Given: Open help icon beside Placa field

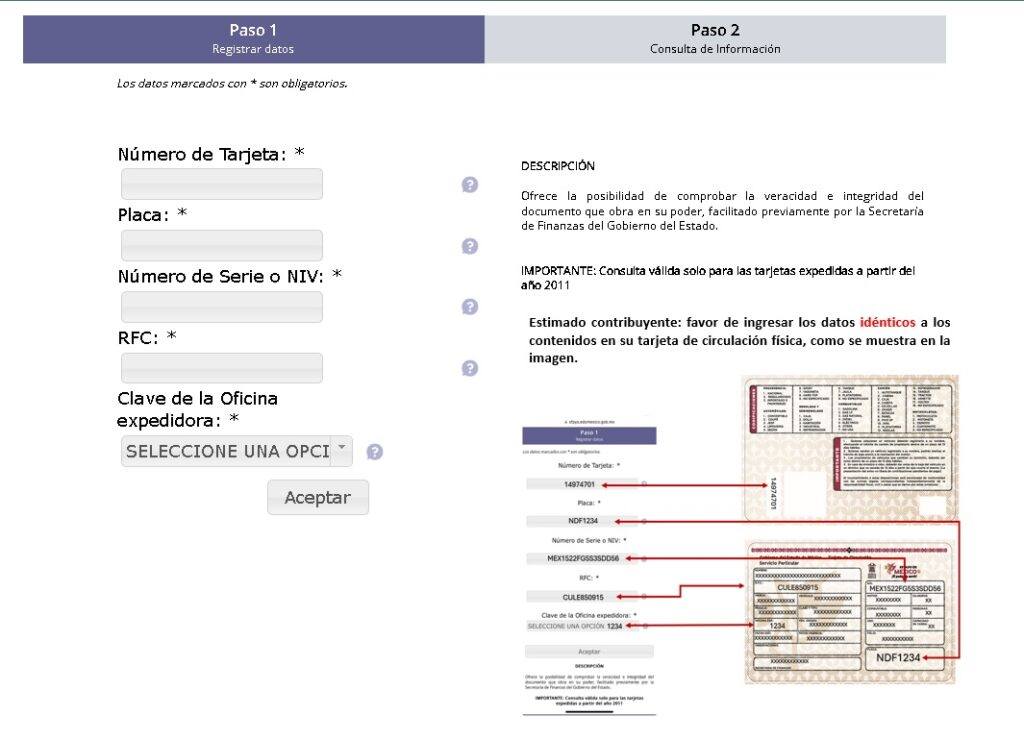Looking at the screenshot, I should tap(470, 246).
